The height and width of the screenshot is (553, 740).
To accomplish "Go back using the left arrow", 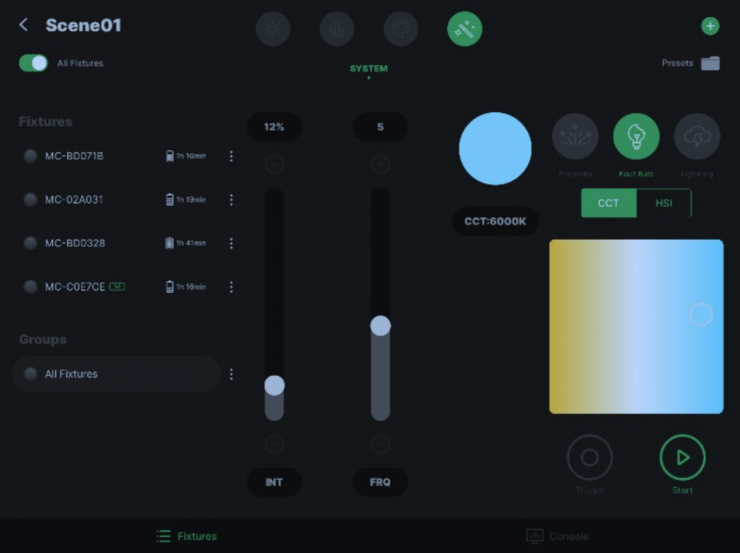I will (x=24, y=25).
